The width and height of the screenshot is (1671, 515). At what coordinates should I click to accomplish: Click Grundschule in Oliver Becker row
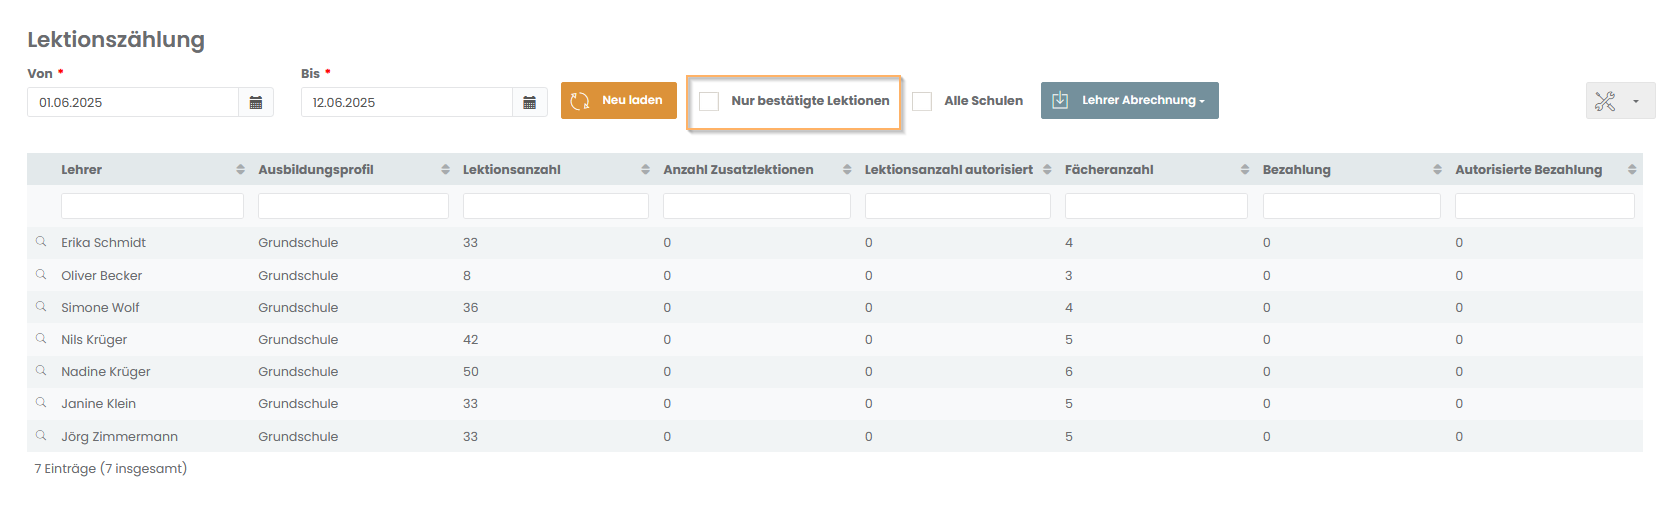click(x=298, y=275)
